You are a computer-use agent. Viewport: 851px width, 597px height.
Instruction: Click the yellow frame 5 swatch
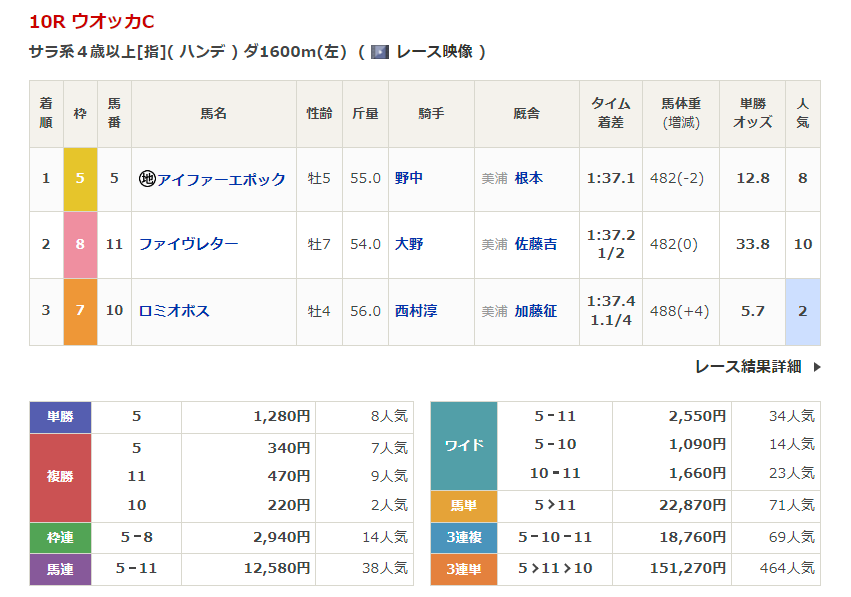(x=80, y=179)
